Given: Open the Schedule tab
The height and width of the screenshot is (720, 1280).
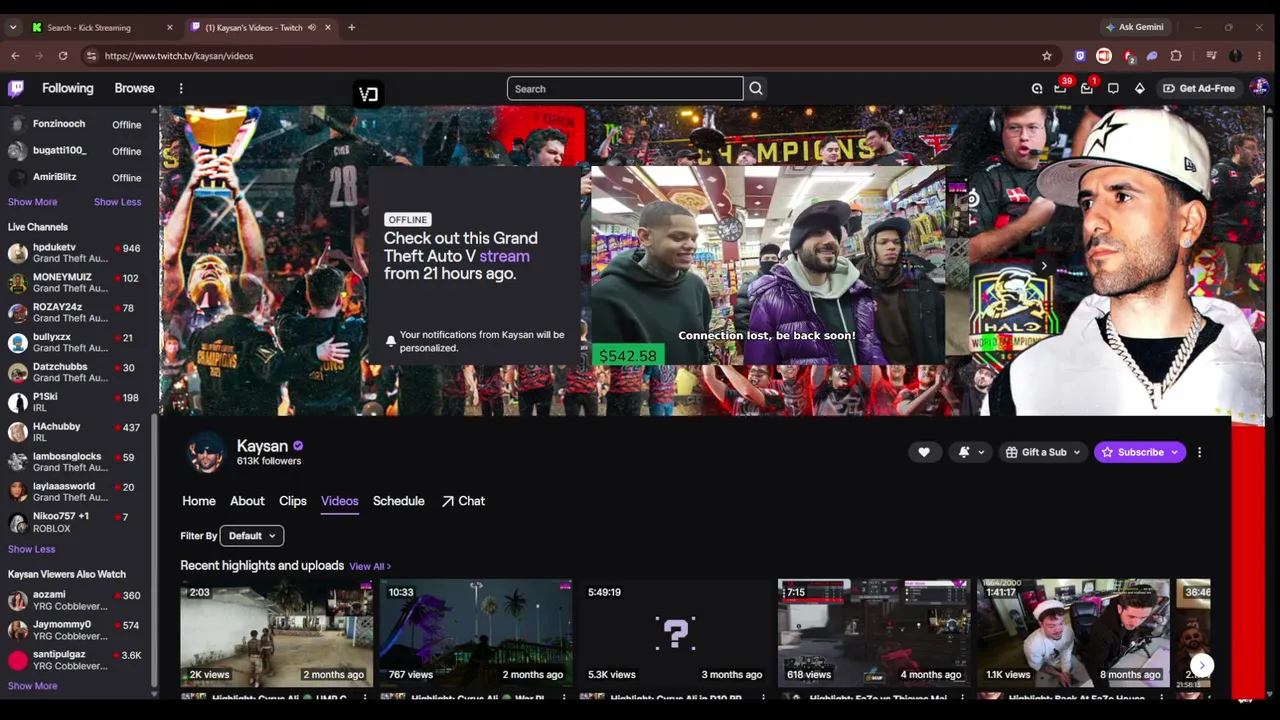Looking at the screenshot, I should point(399,501).
